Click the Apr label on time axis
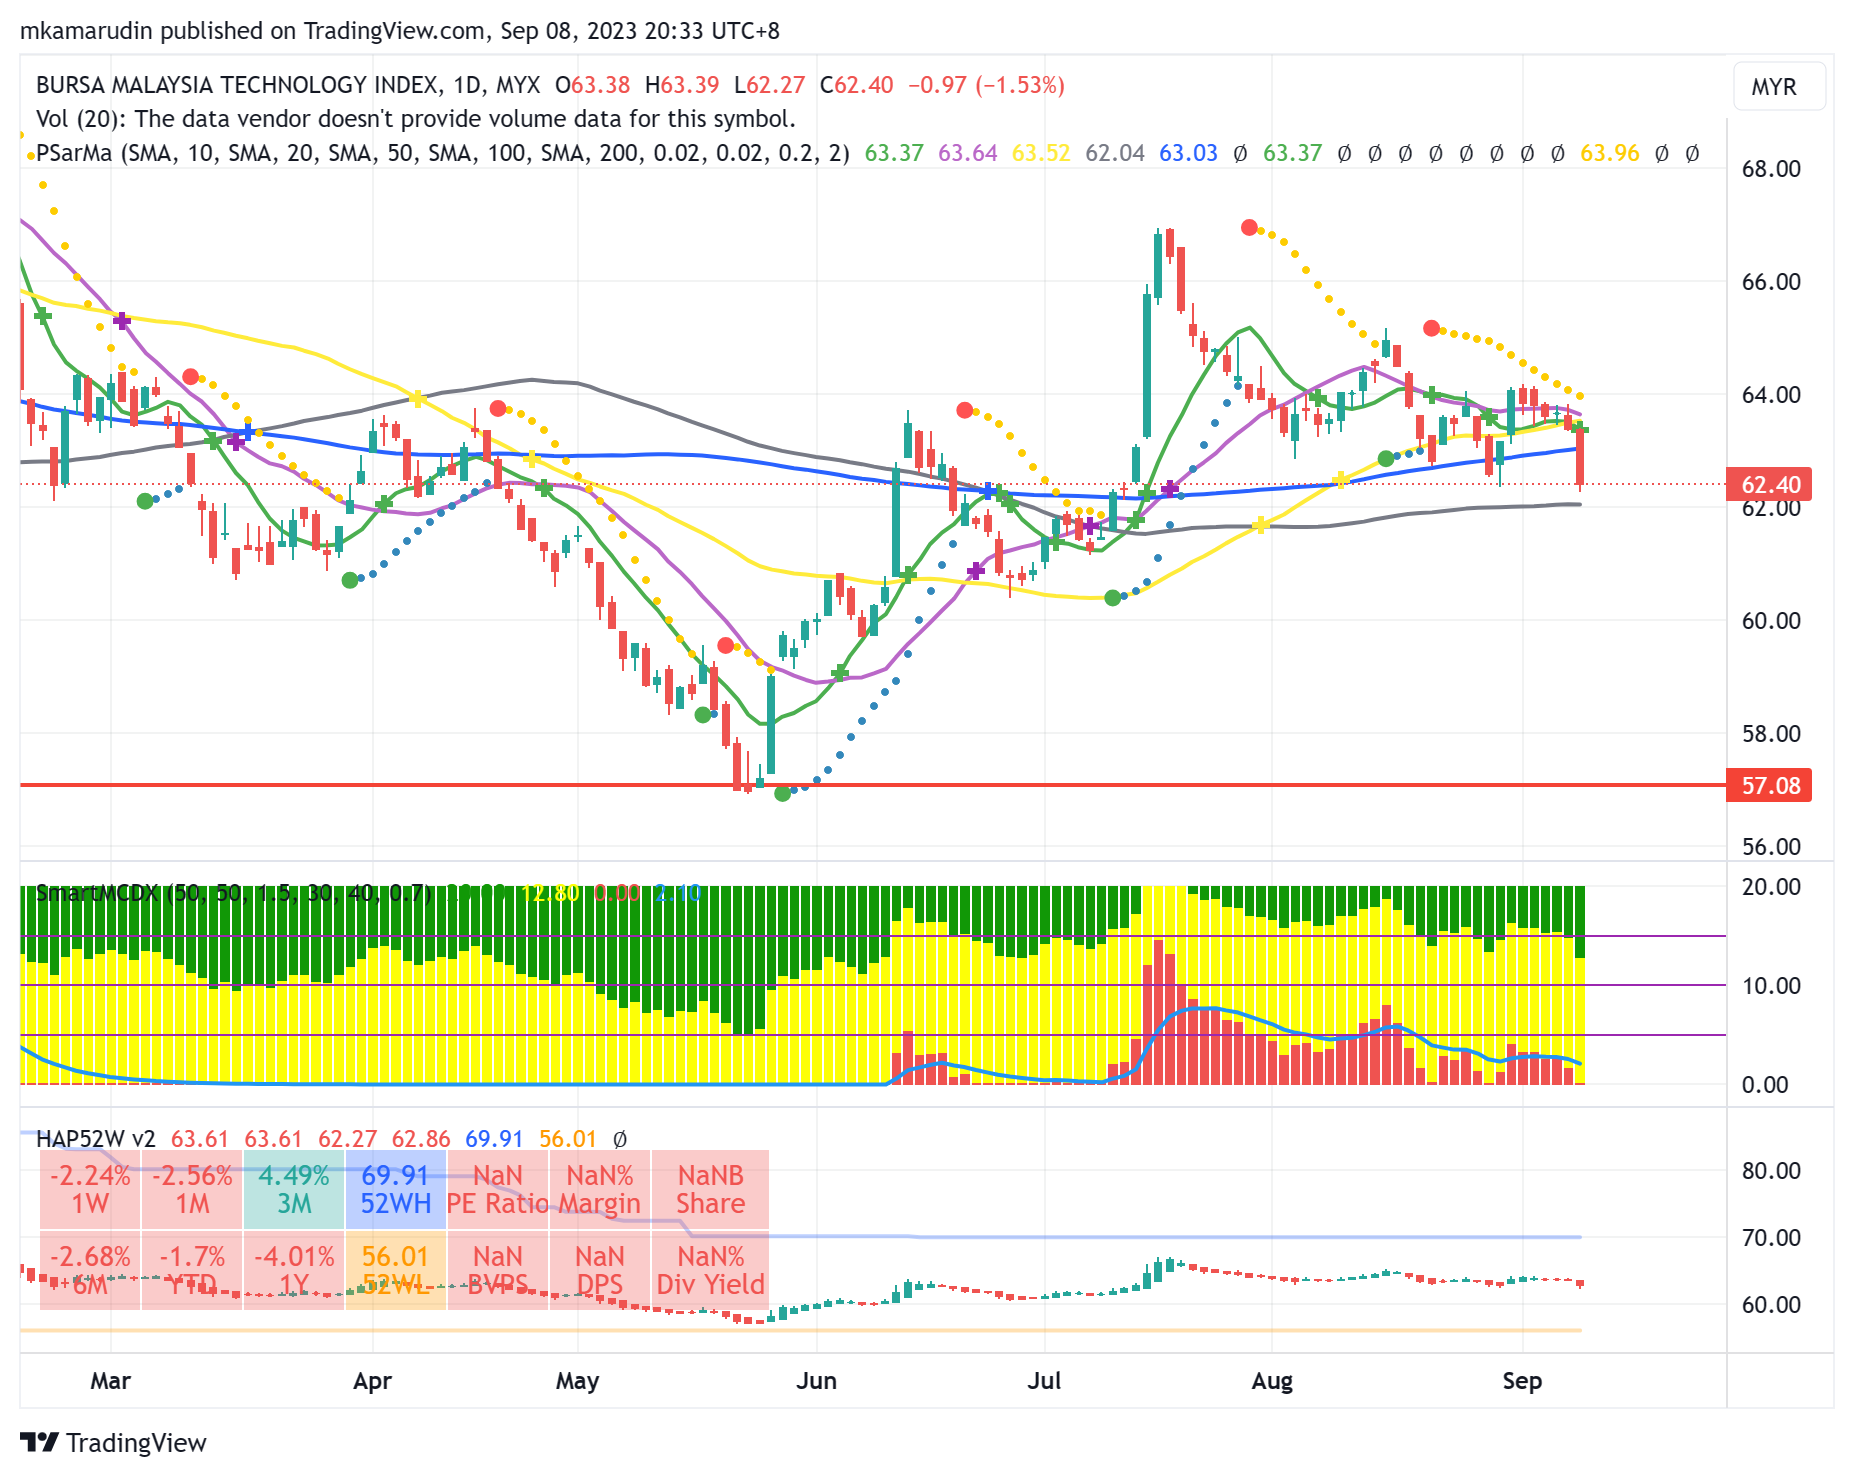This screenshot has height=1478, width=1854. point(372,1381)
